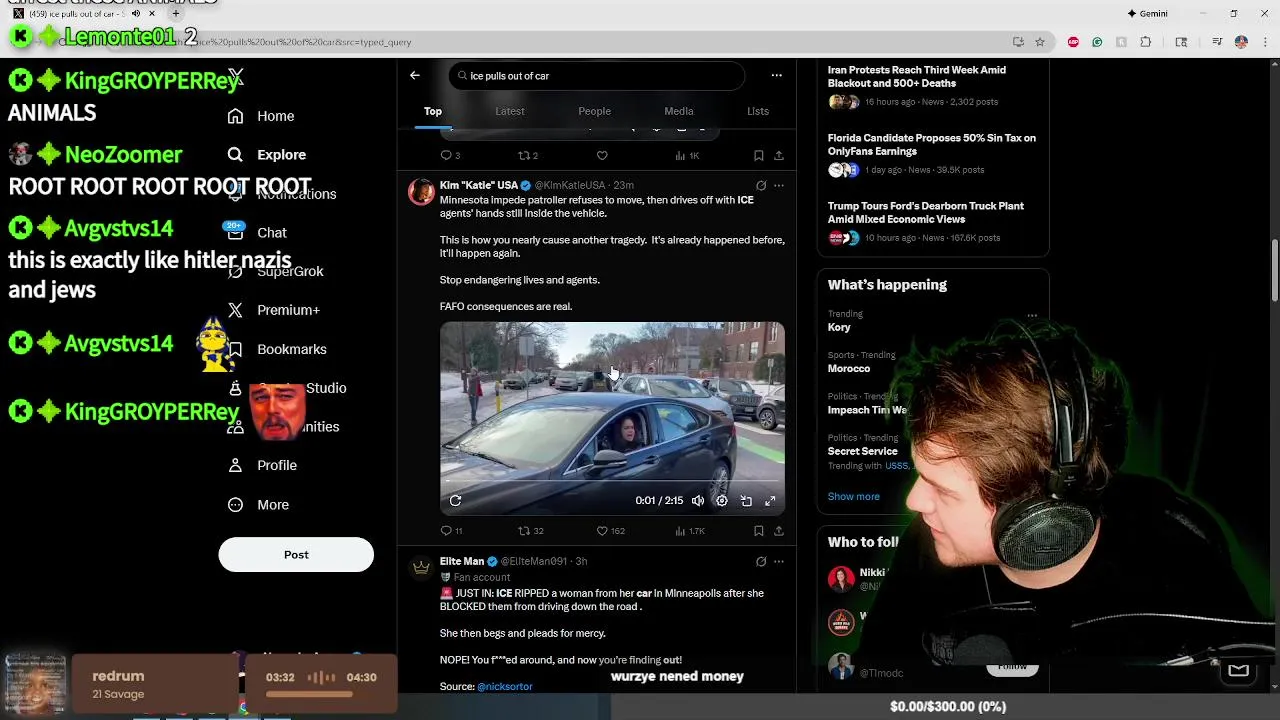Like the top post above Kim Katie

[602, 155]
